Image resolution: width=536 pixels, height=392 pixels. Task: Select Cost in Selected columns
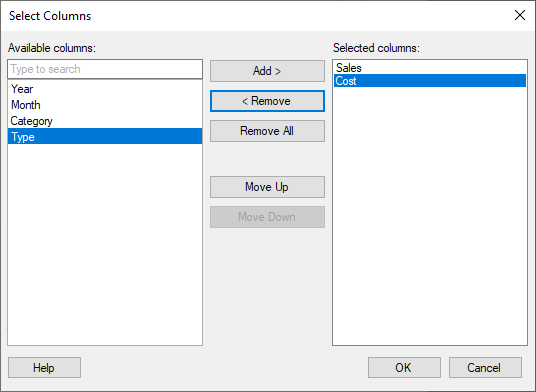430,81
